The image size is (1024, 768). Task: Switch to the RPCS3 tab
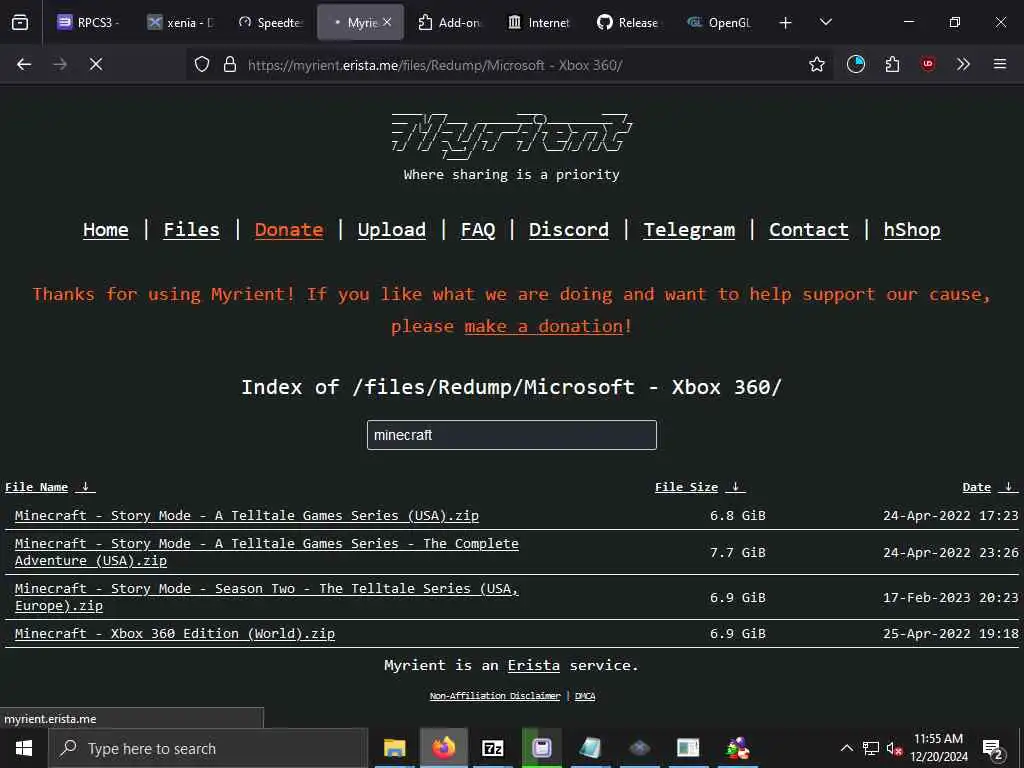click(90, 22)
